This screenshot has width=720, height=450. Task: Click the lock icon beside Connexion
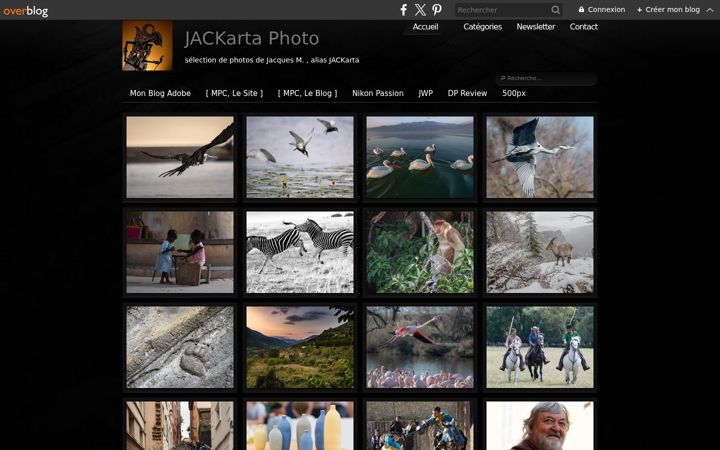[581, 9]
